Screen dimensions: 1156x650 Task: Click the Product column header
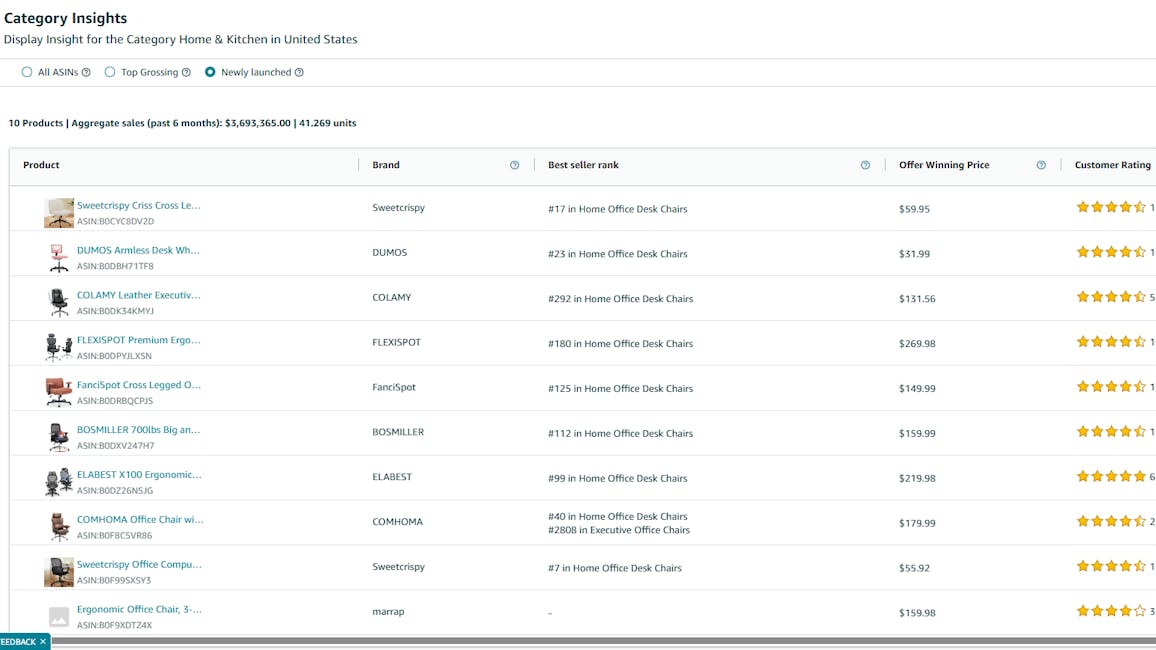click(41, 165)
